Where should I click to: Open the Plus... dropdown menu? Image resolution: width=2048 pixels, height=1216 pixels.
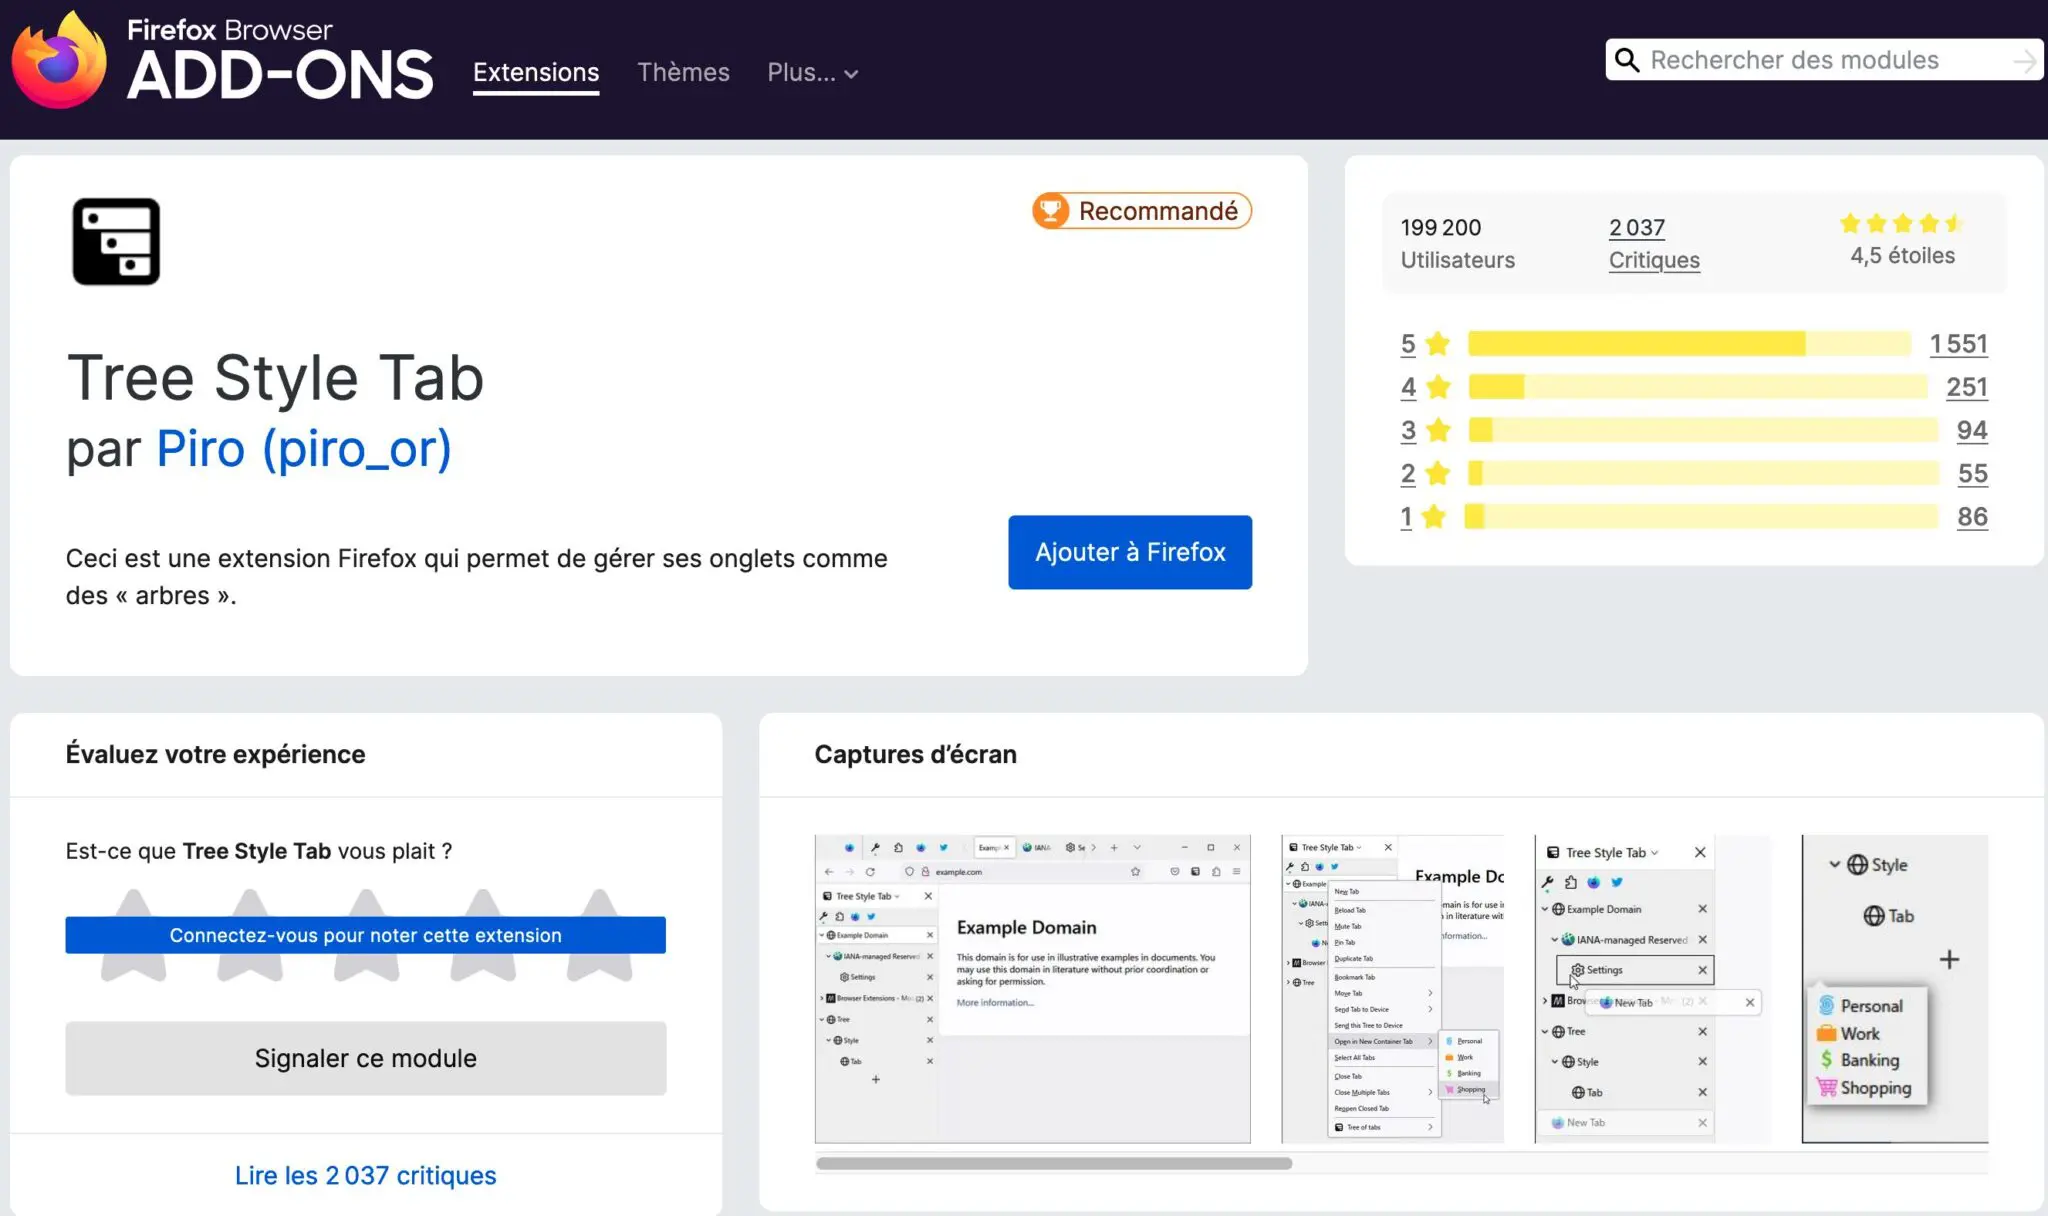(x=812, y=72)
